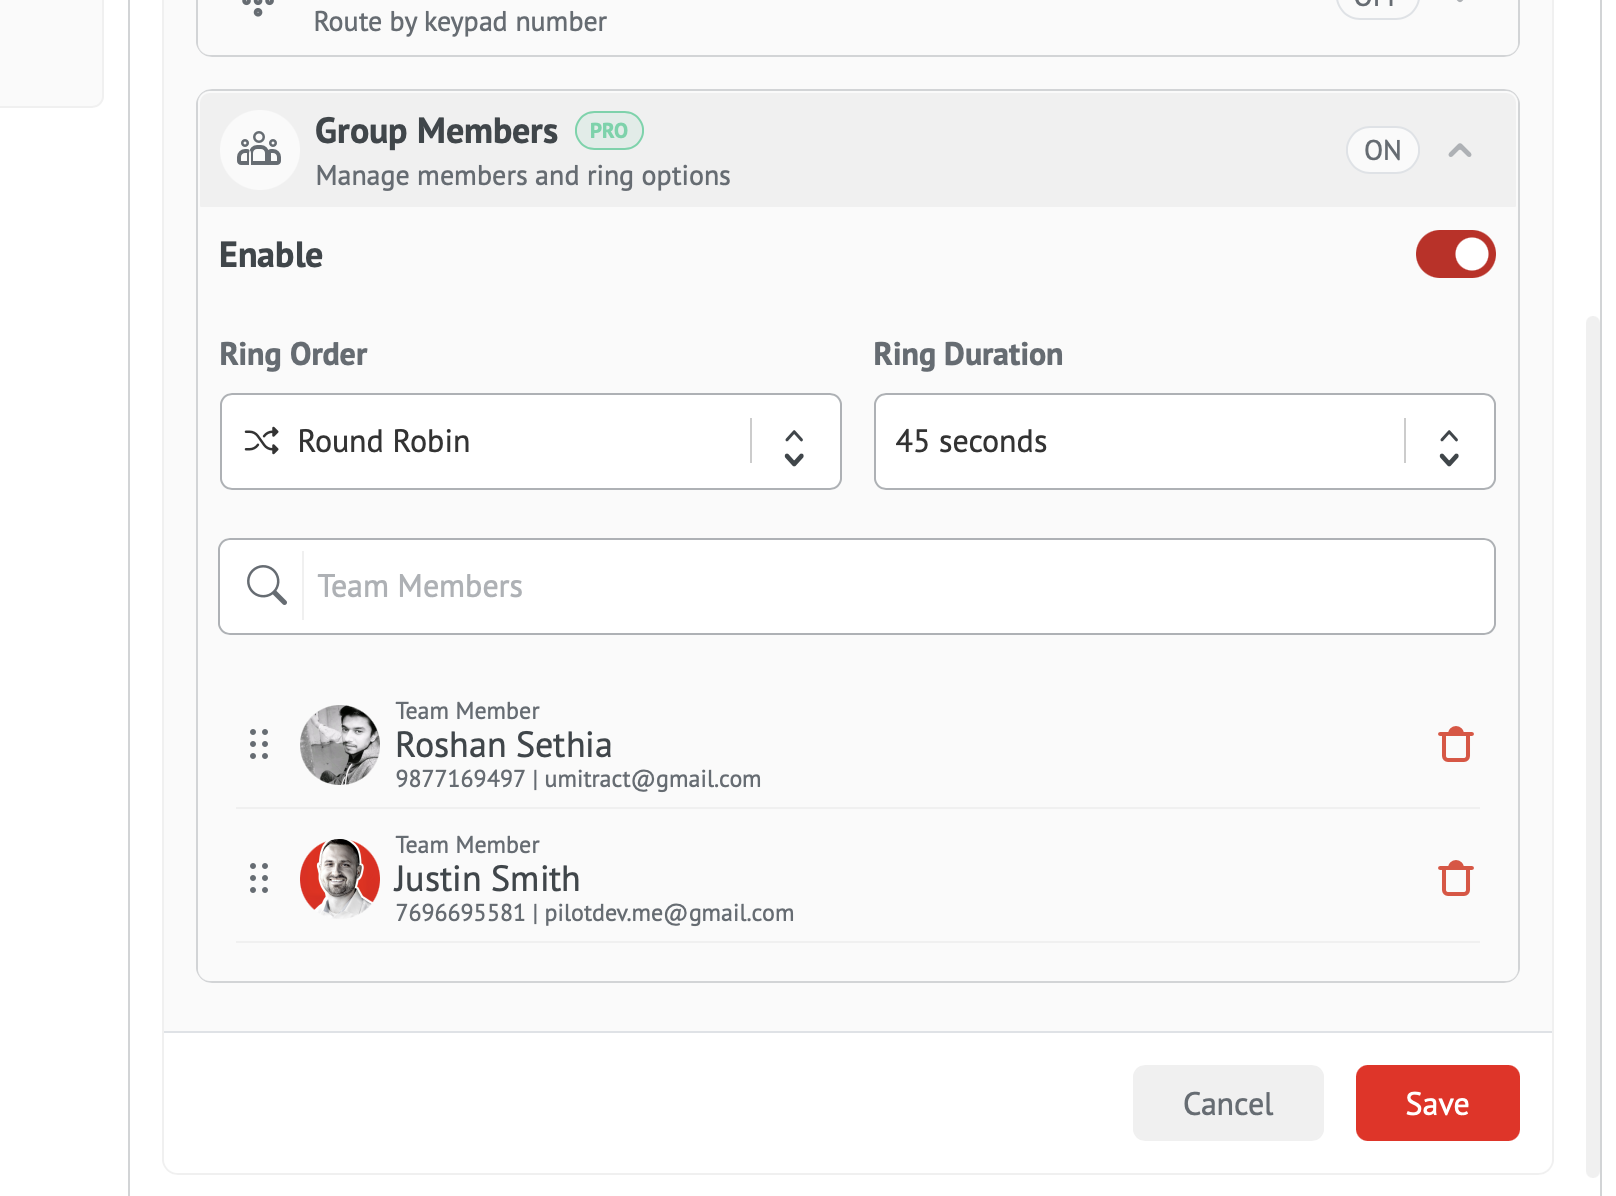Click the shuffle icon in Ring Order
The width and height of the screenshot is (1616, 1196).
[x=262, y=441]
